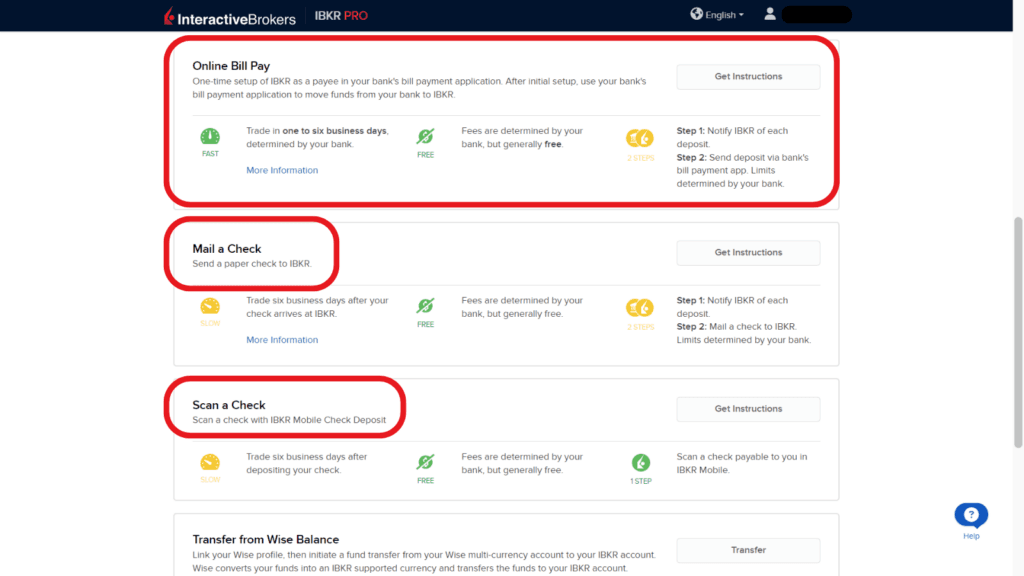The height and width of the screenshot is (576, 1024).
Task: Open the English language dropdown
Action: [718, 14]
